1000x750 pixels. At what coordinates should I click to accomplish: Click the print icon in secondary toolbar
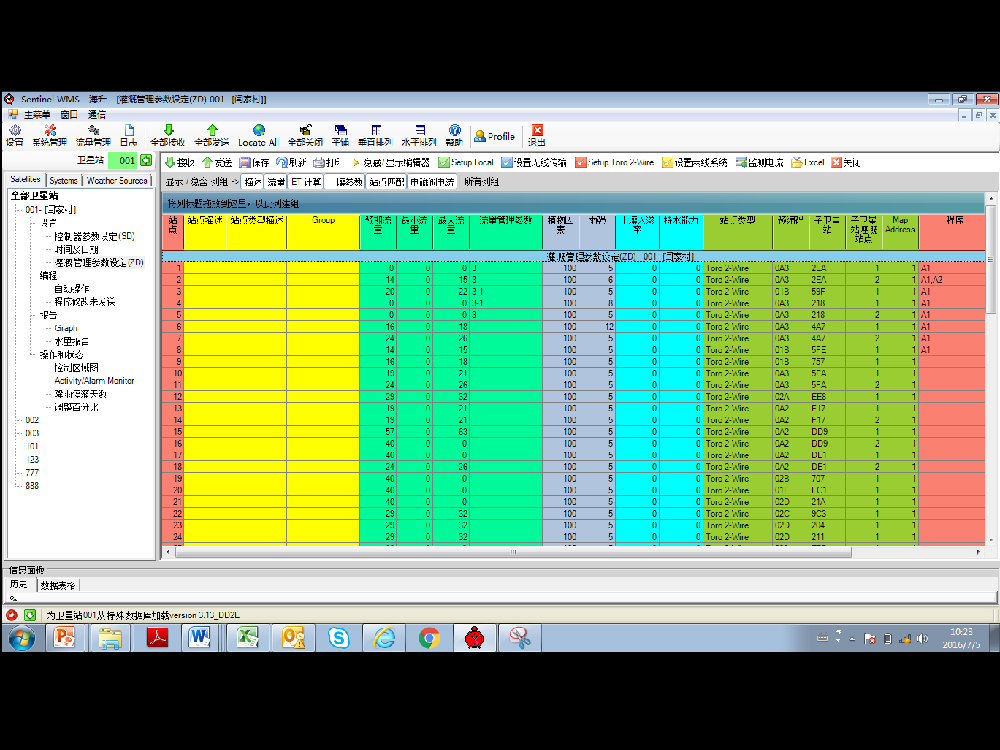(326, 162)
